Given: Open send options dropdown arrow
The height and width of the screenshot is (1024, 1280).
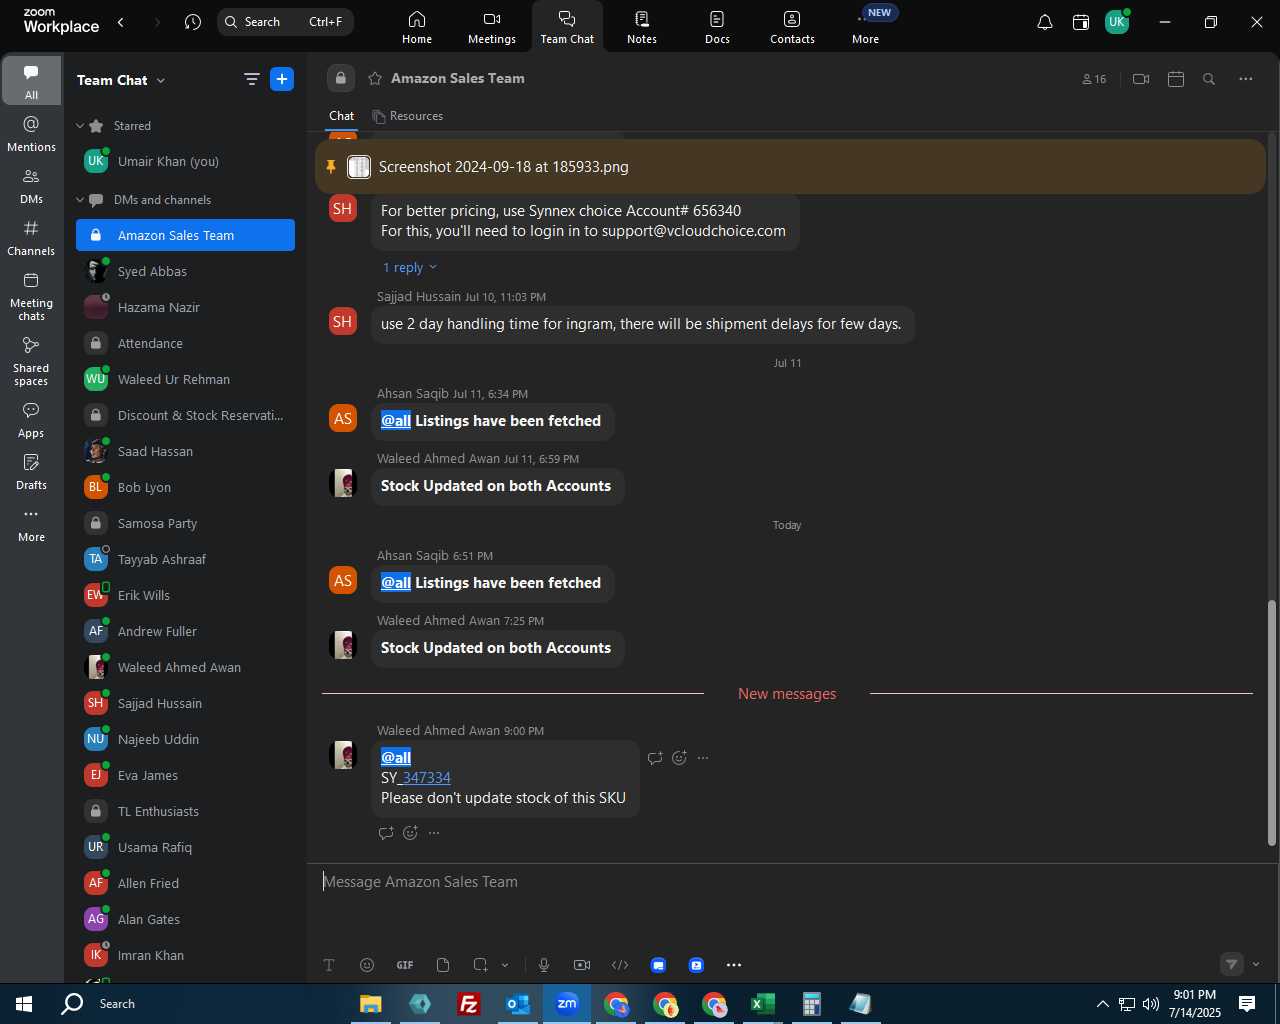Looking at the screenshot, I should tap(1256, 964).
